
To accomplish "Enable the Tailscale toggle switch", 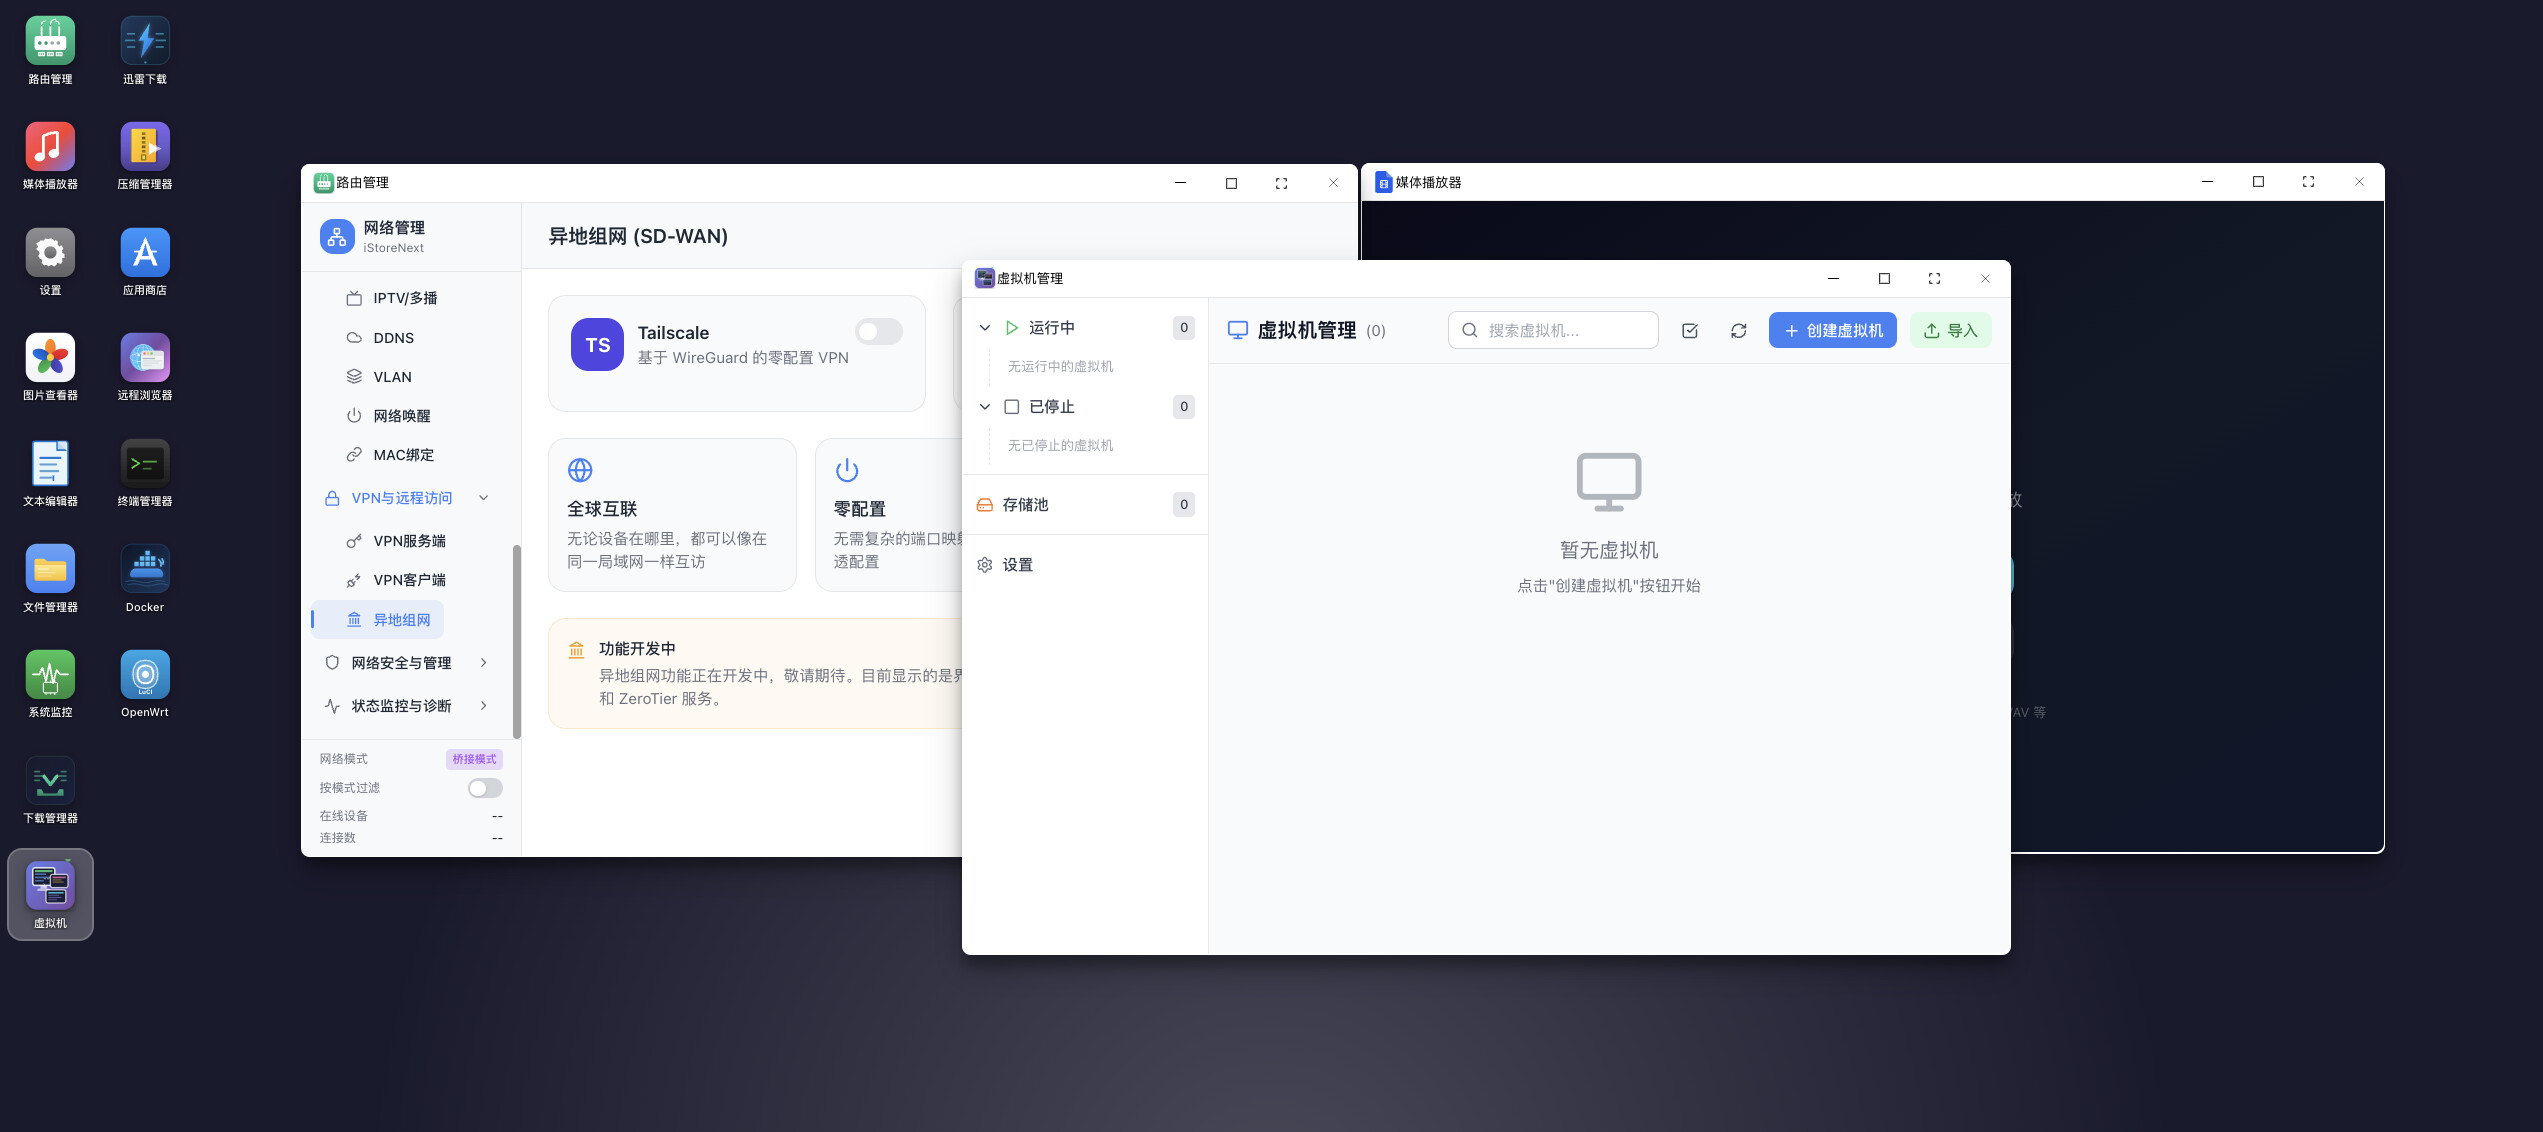I will pos(878,332).
